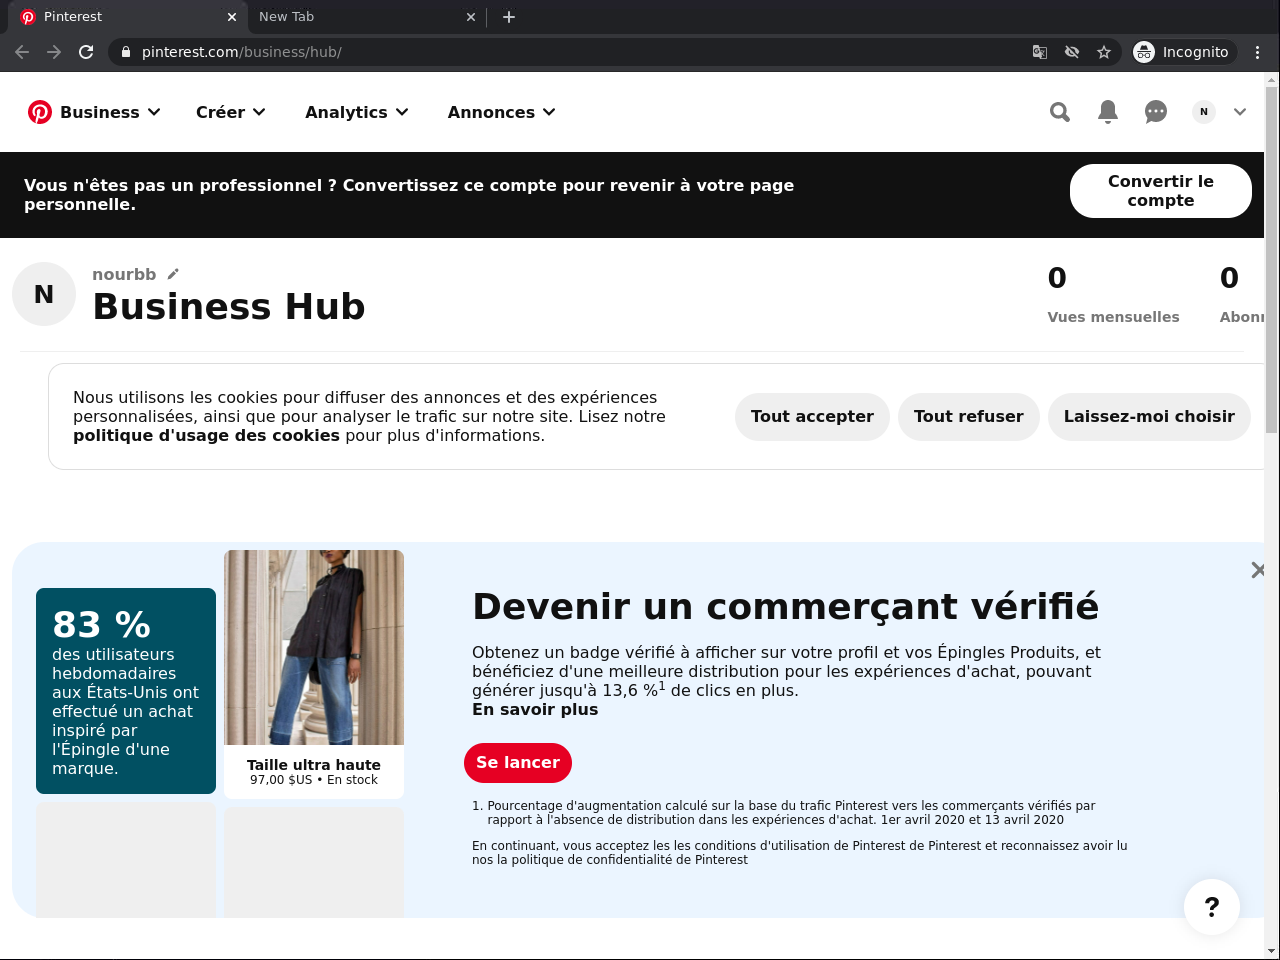This screenshot has width=1280, height=960.
Task: Open notifications bell icon
Action: 1108,112
